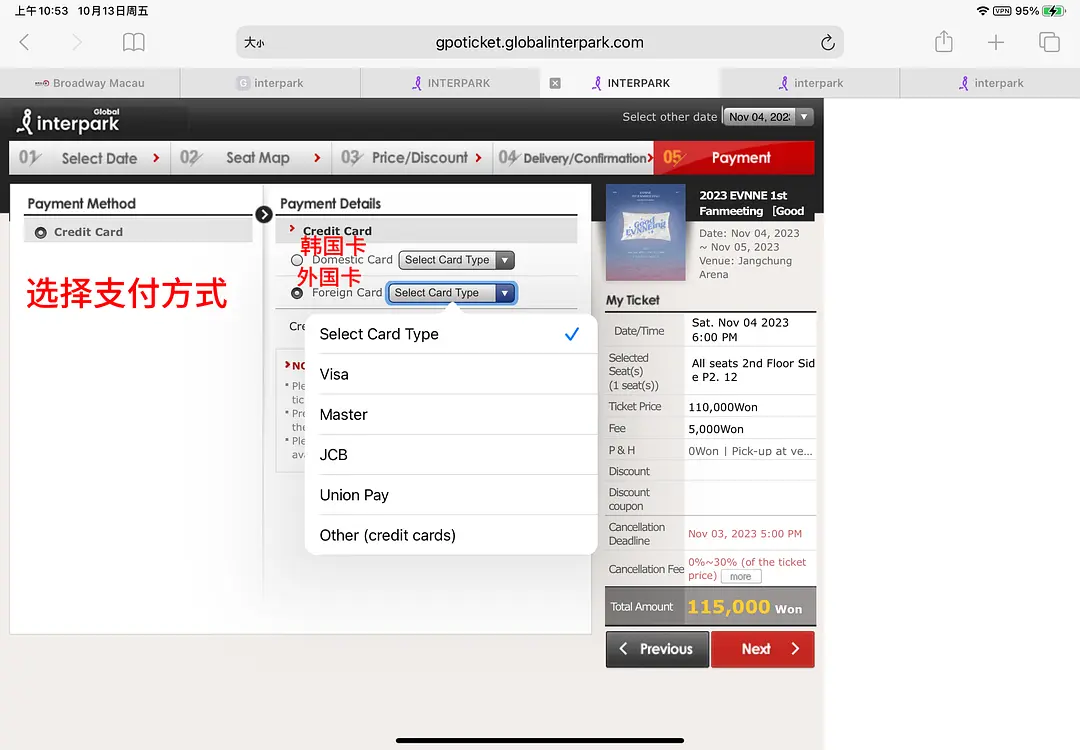Open the Select other date dropdown

(x=767, y=117)
